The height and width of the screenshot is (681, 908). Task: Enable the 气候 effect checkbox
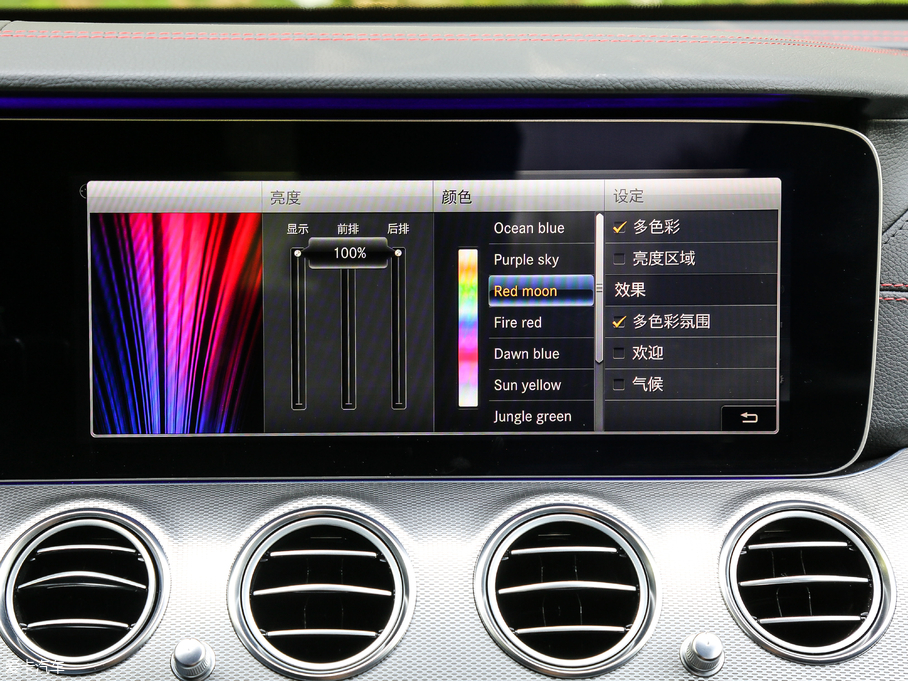(620, 384)
